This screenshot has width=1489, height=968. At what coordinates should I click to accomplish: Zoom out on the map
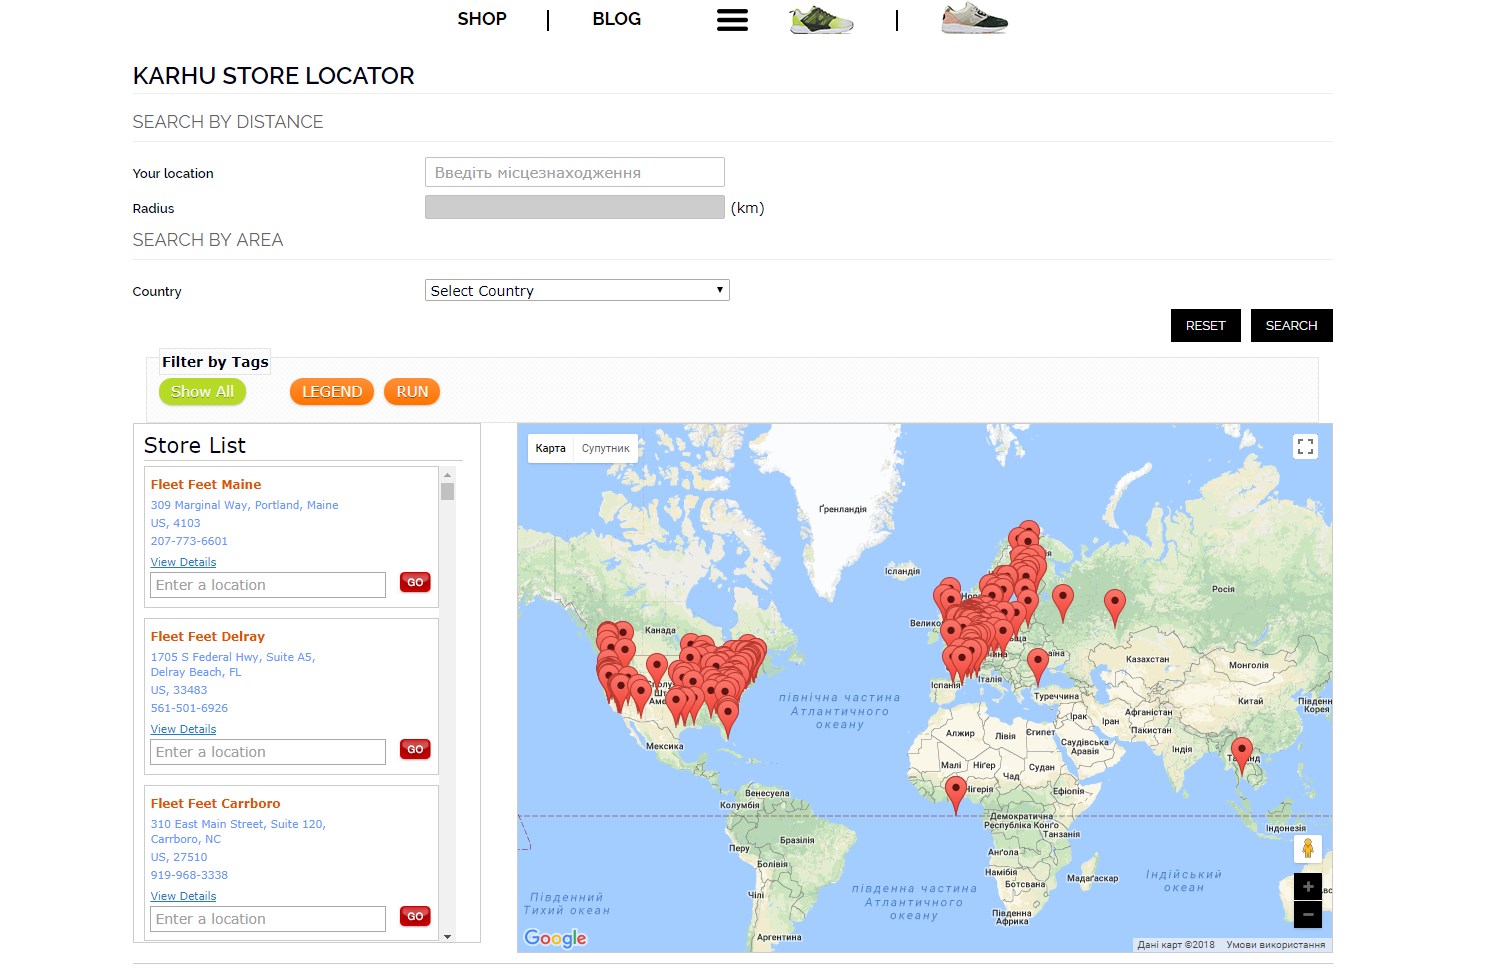pyautogui.click(x=1308, y=914)
